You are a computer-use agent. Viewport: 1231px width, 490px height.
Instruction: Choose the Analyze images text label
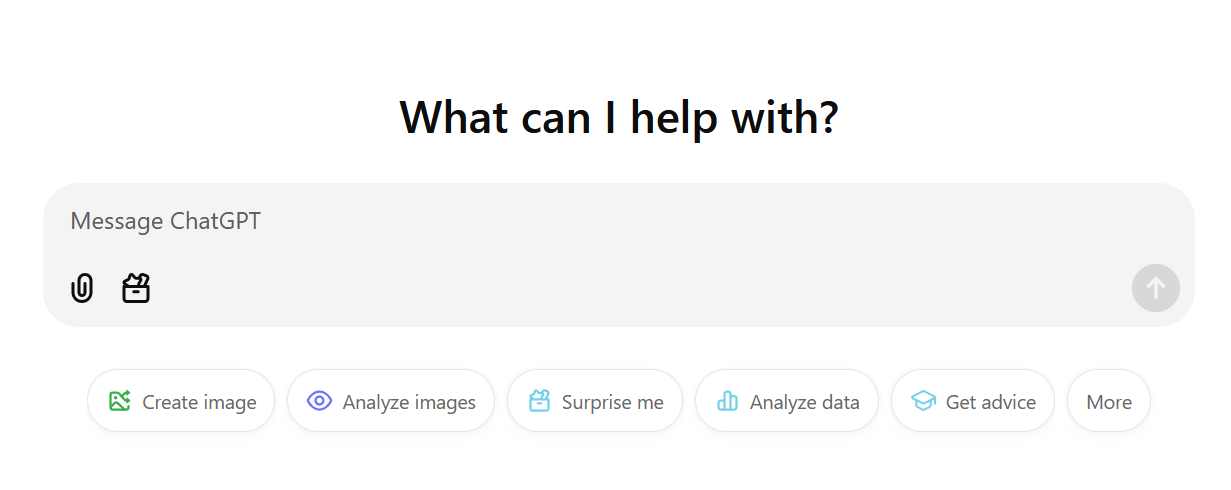[409, 402]
